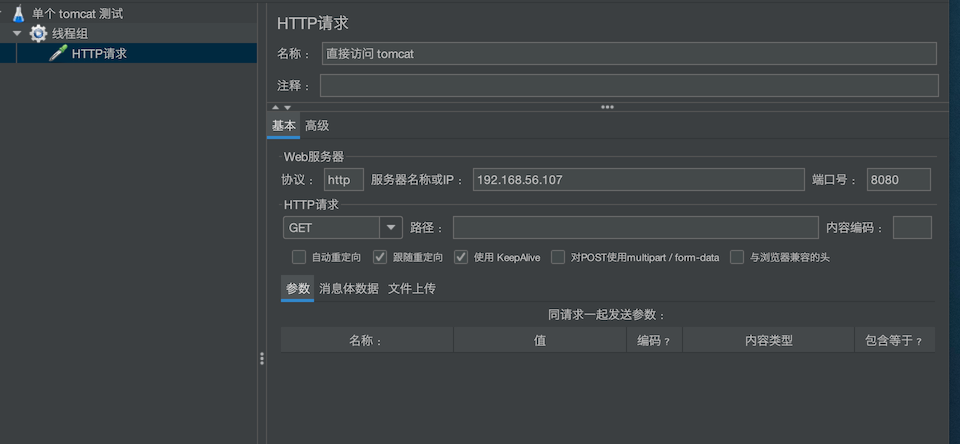The image size is (960, 444).
Task: Click the 路径 input field
Action: point(635,228)
